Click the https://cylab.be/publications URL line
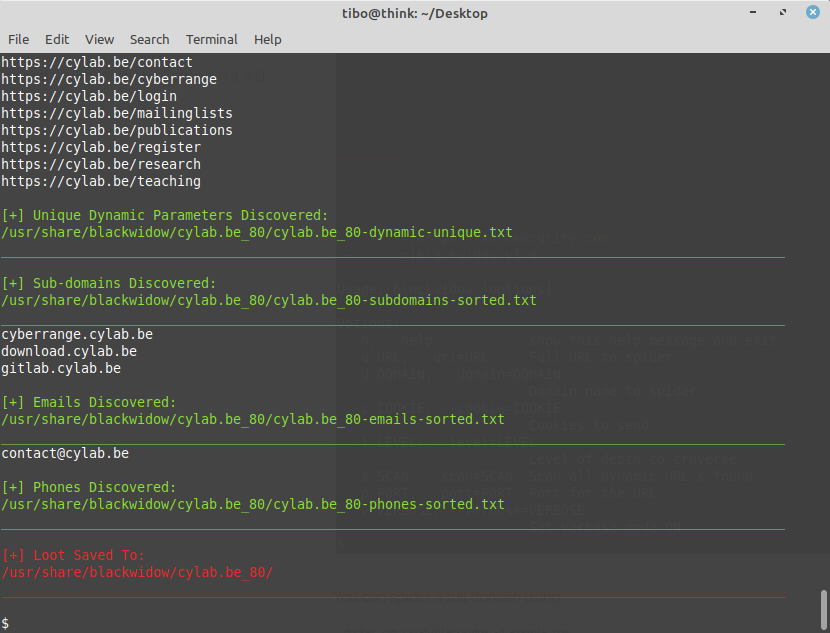Image resolution: width=830 pixels, height=633 pixels. pos(117,130)
